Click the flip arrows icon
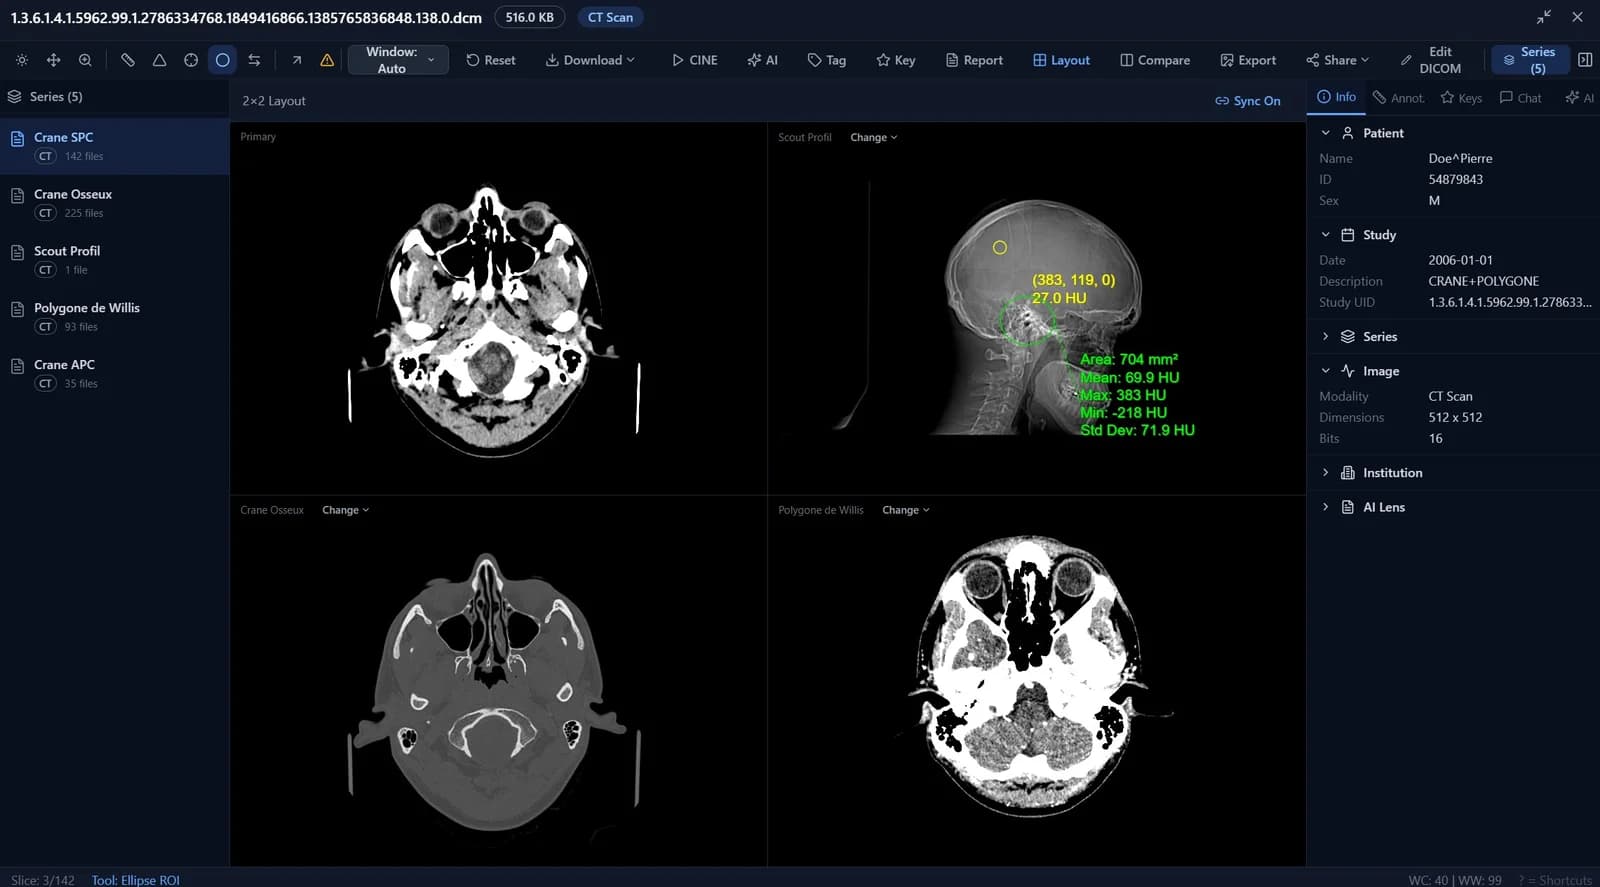 pos(254,60)
